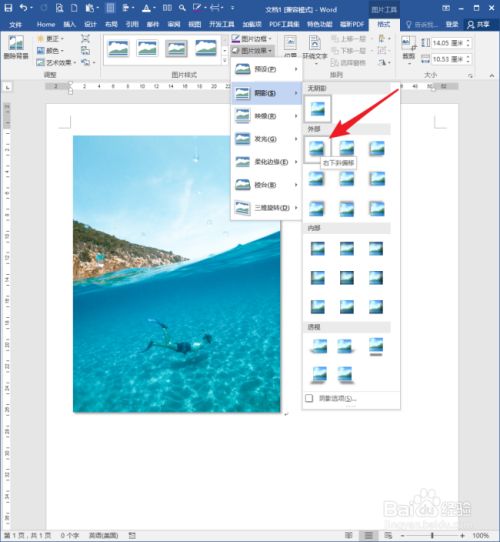Open the 选择窗格 selection pane
This screenshot has height=542, width=500.
pos(349,63)
